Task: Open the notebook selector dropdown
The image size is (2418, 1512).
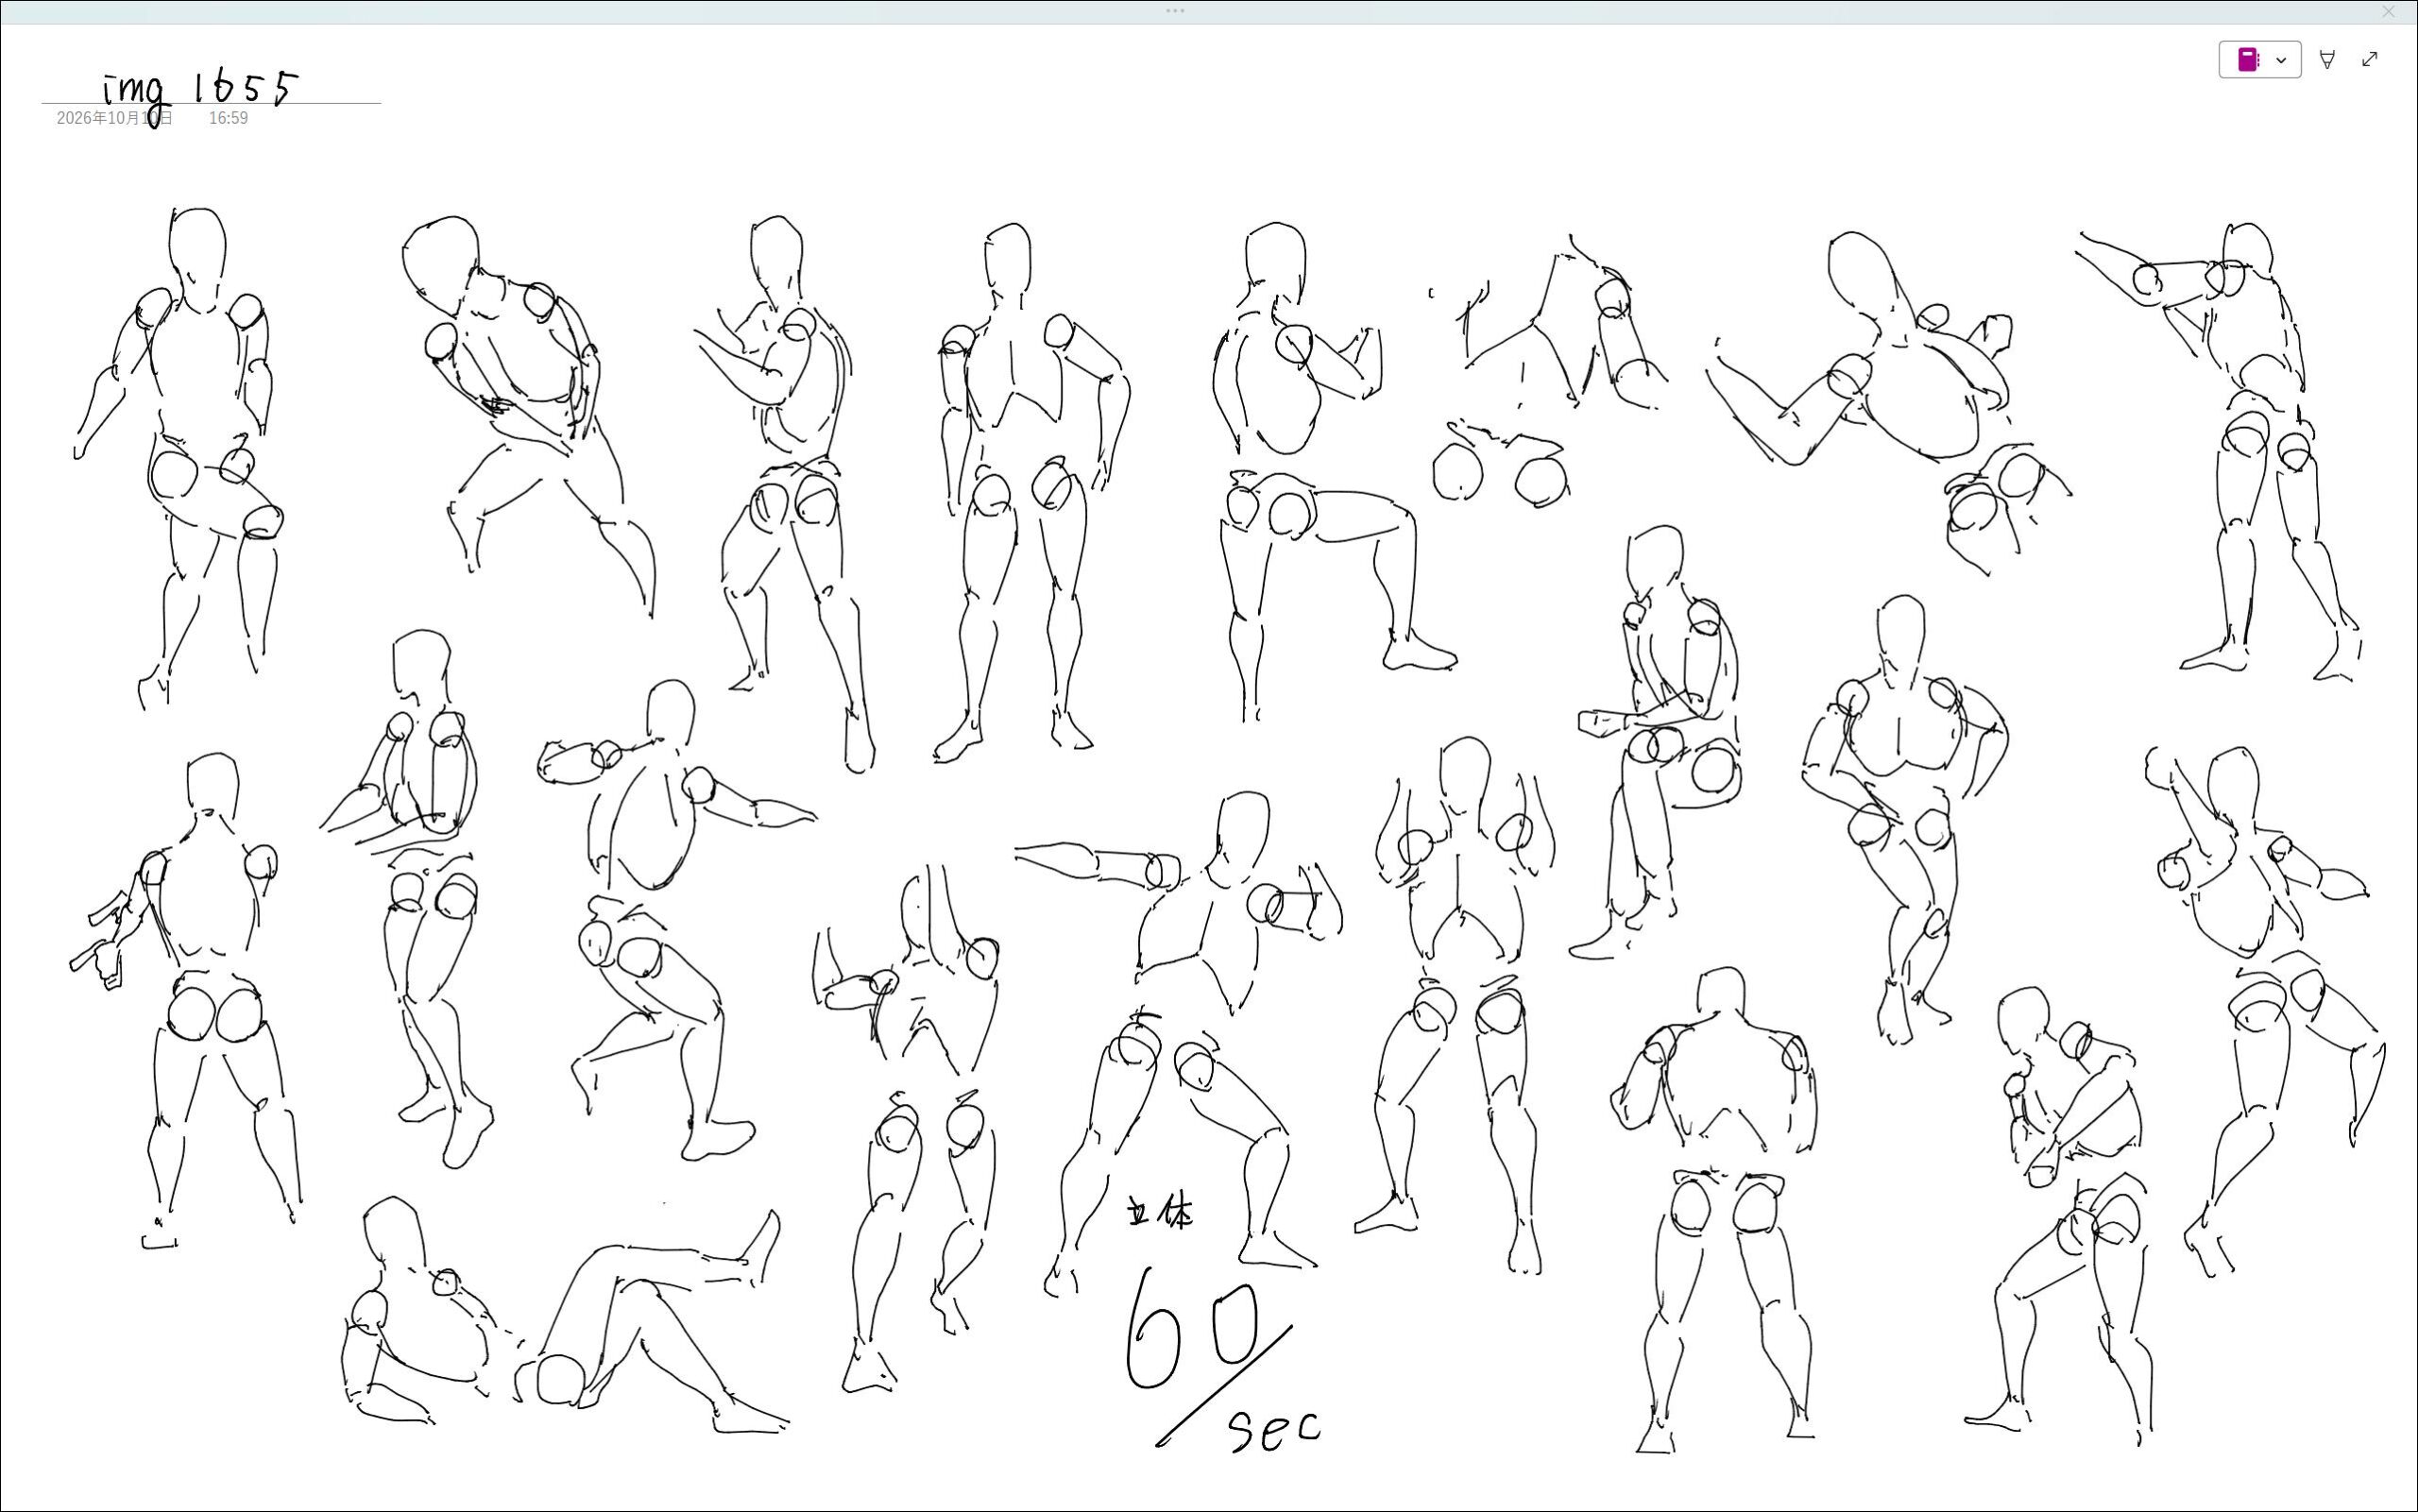Action: [x=2259, y=60]
